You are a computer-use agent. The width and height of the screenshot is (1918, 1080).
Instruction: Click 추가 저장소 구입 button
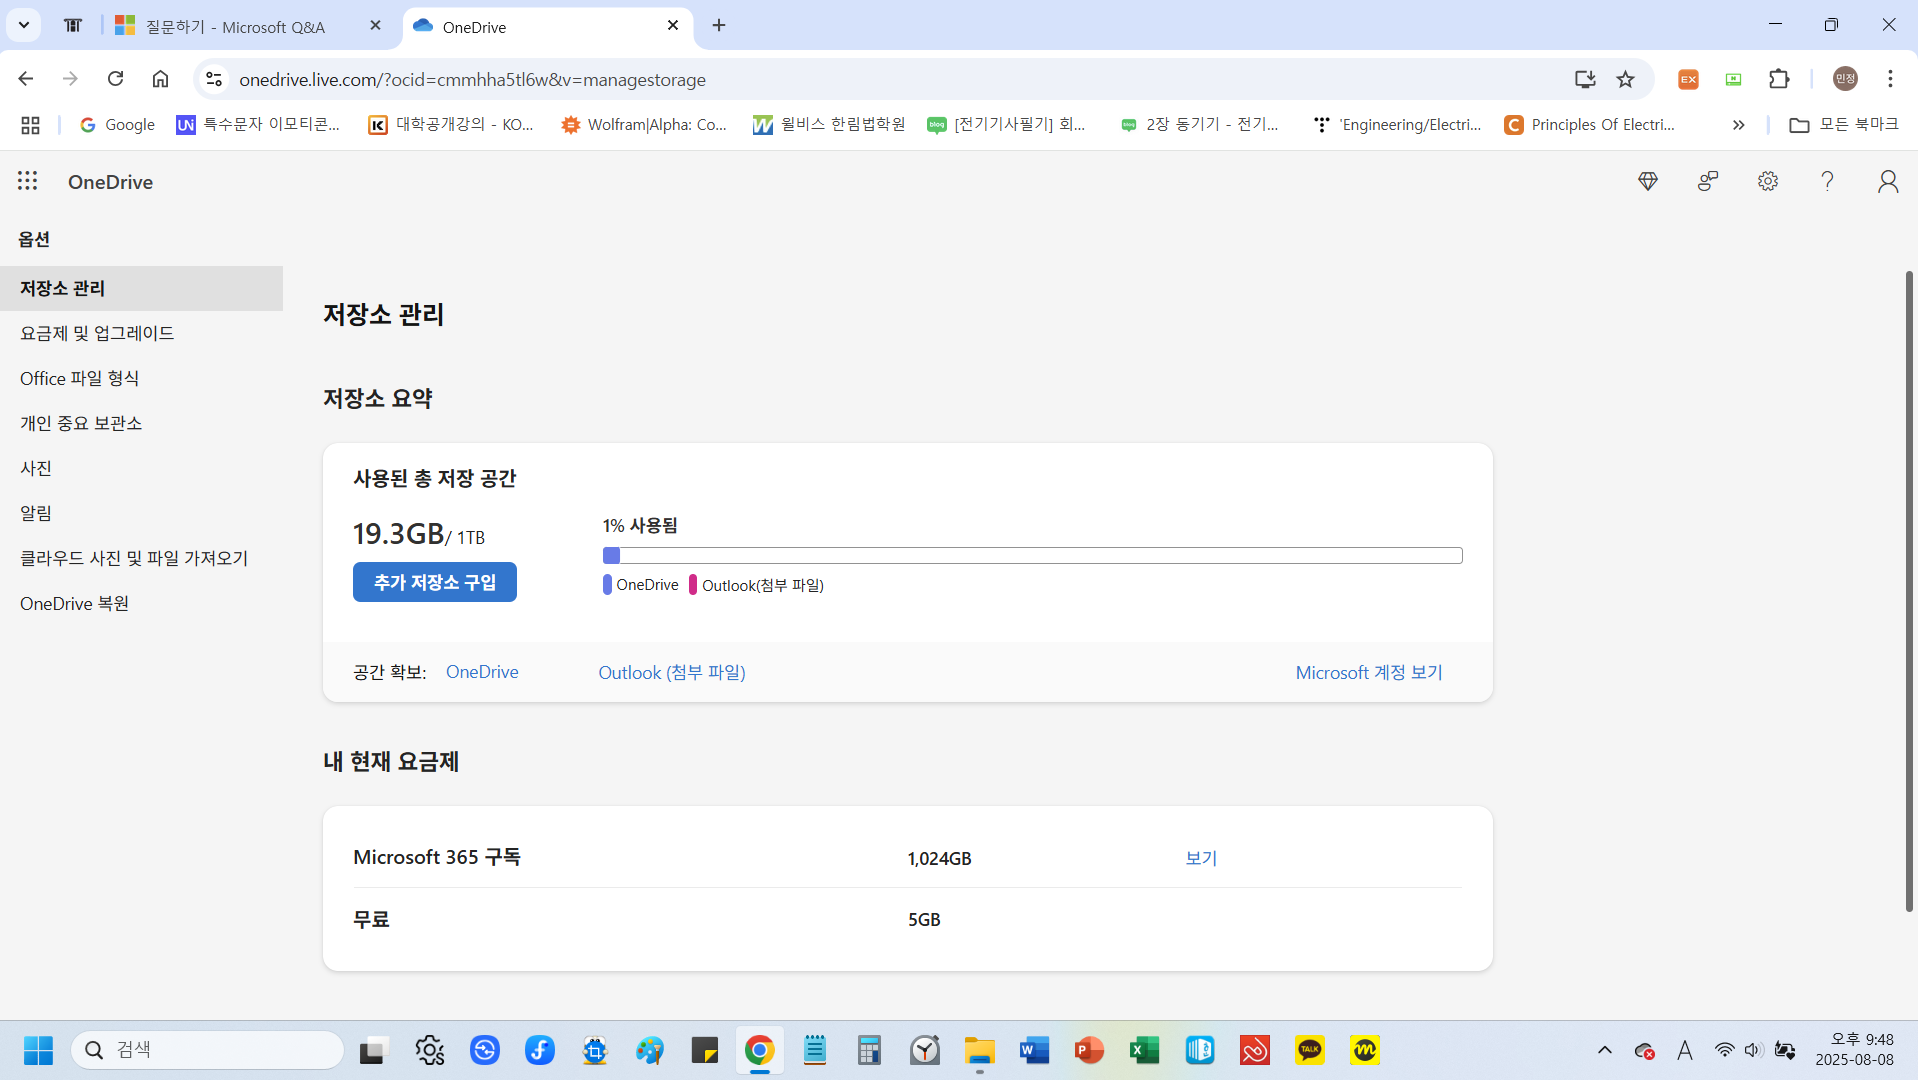coord(435,582)
